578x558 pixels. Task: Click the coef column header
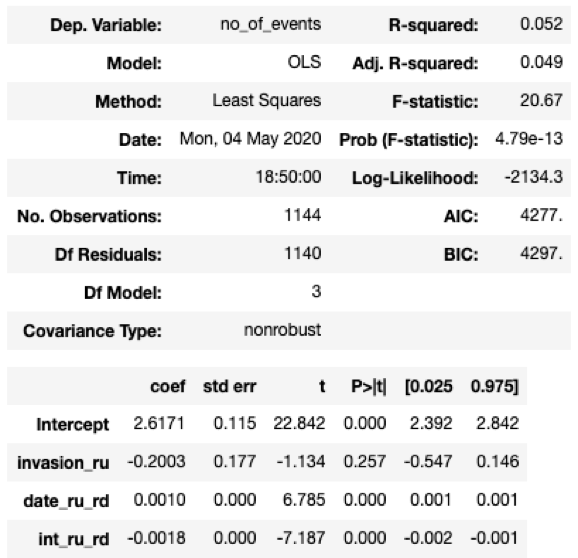point(168,387)
